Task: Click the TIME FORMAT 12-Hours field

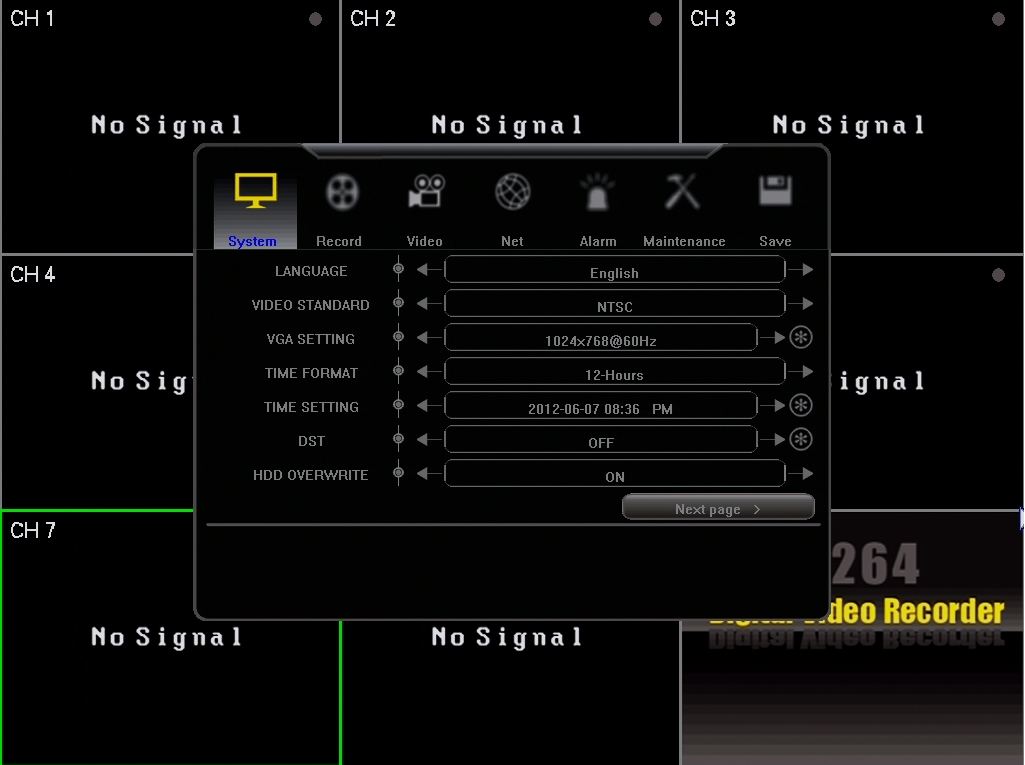Action: 614,372
